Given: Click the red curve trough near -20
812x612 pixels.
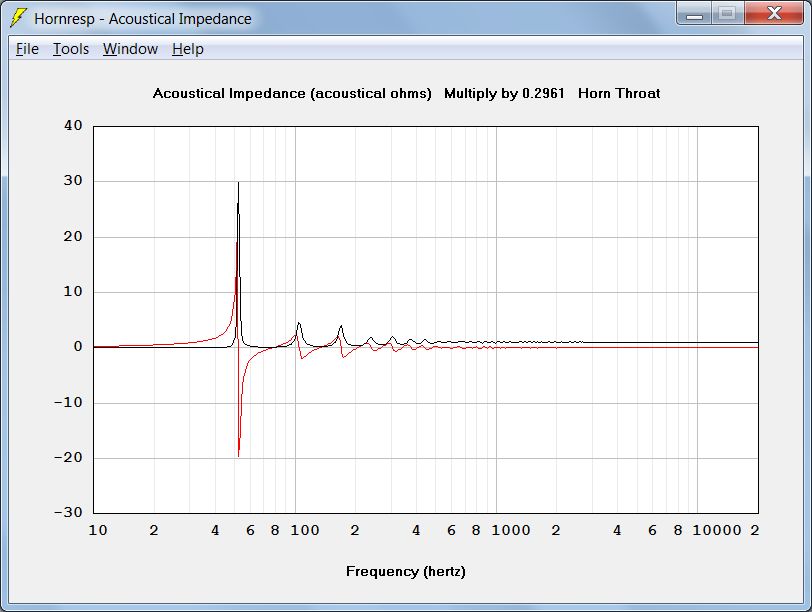Looking at the screenshot, I should pos(239,454).
